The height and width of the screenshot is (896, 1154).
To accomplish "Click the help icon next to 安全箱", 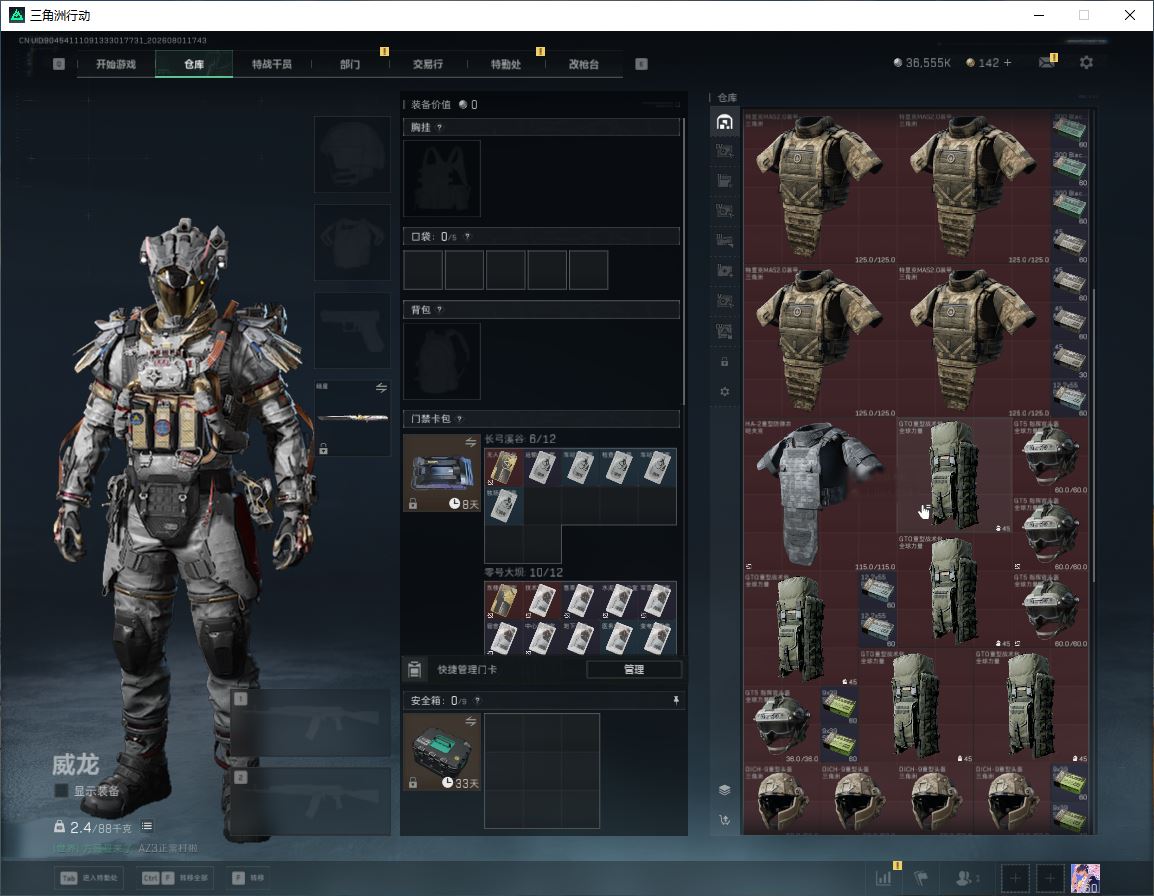I will [477, 701].
